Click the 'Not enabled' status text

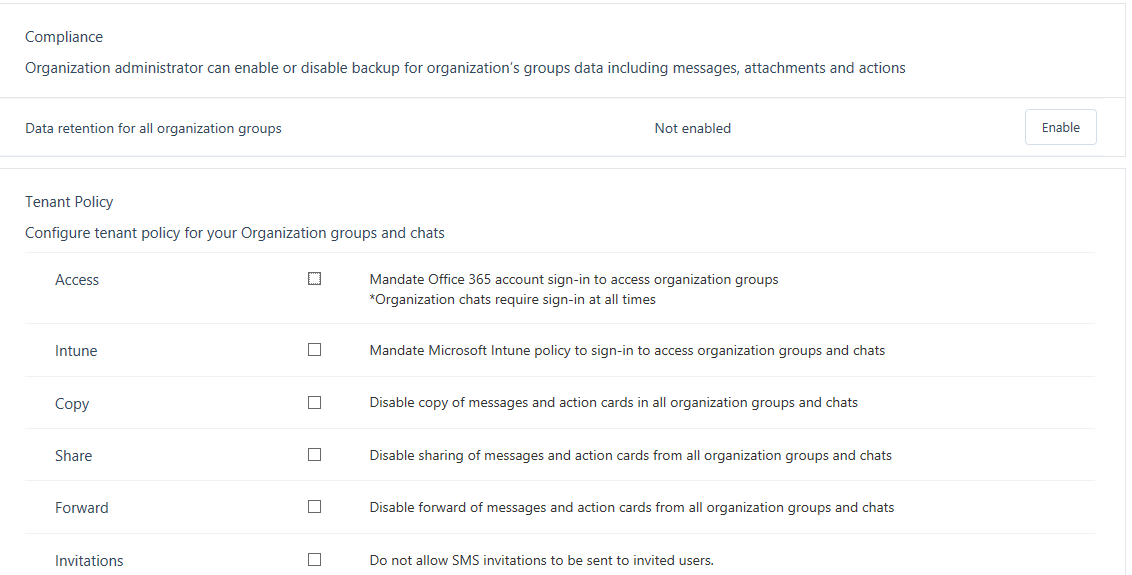pyautogui.click(x=692, y=128)
